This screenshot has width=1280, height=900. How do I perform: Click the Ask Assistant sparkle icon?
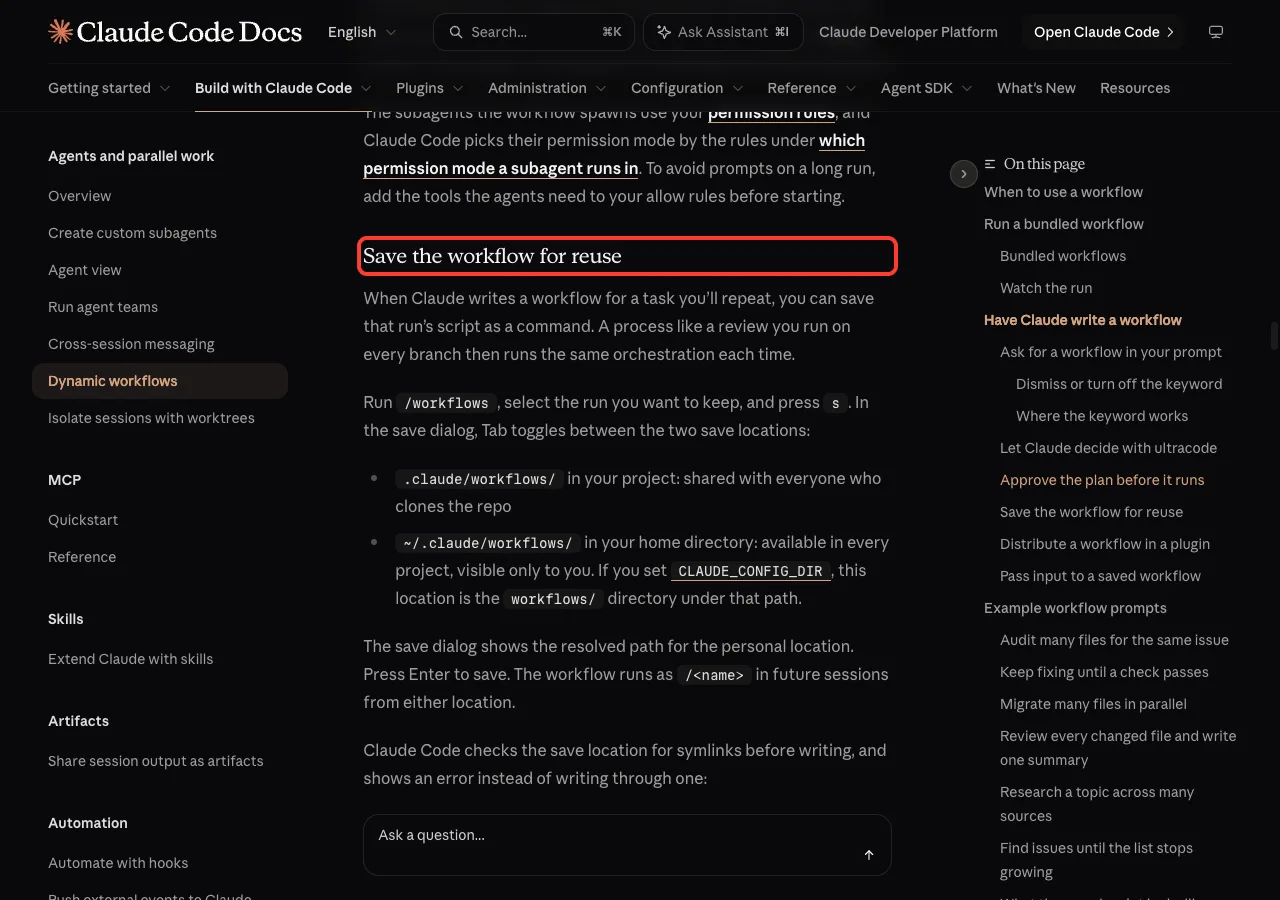664,32
